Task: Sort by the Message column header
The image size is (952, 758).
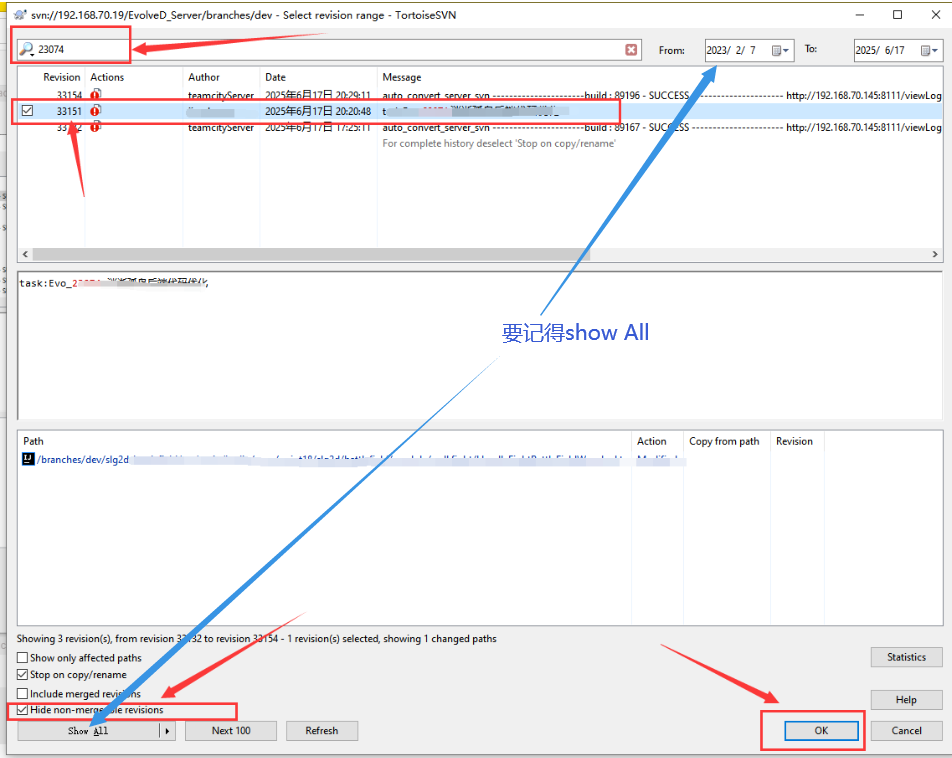Action: (660, 77)
